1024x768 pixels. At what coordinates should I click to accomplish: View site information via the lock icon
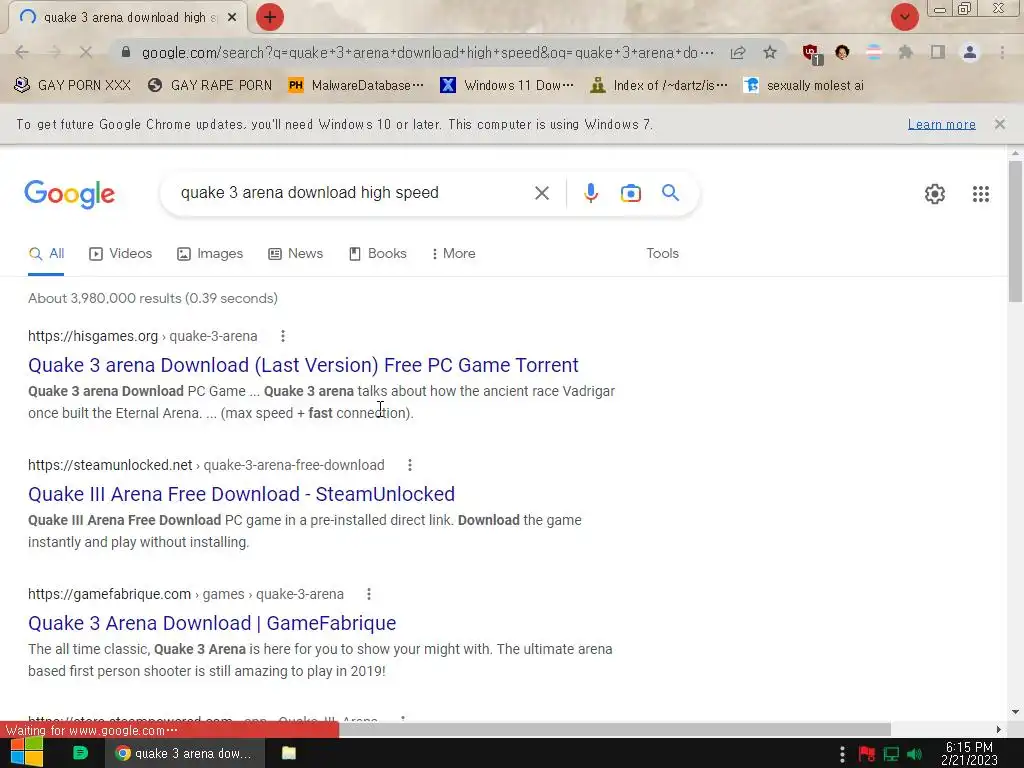(126, 52)
